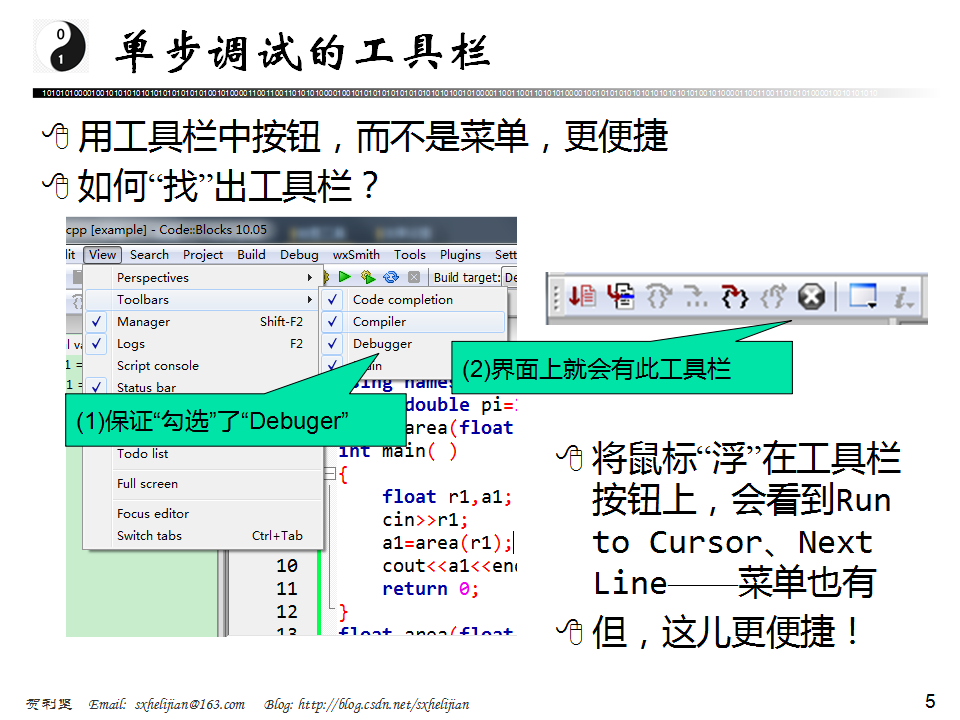Click the gray Abort build icon
Screen dimensions: 960x720
pyautogui.click(x=414, y=277)
